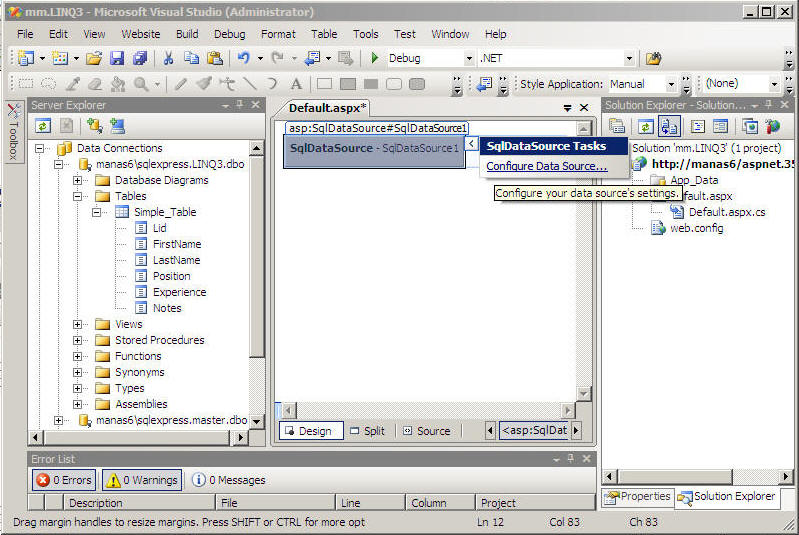This screenshot has height=535, width=799.
Task: Expand the Stored Procedures folder
Action: click(77, 340)
